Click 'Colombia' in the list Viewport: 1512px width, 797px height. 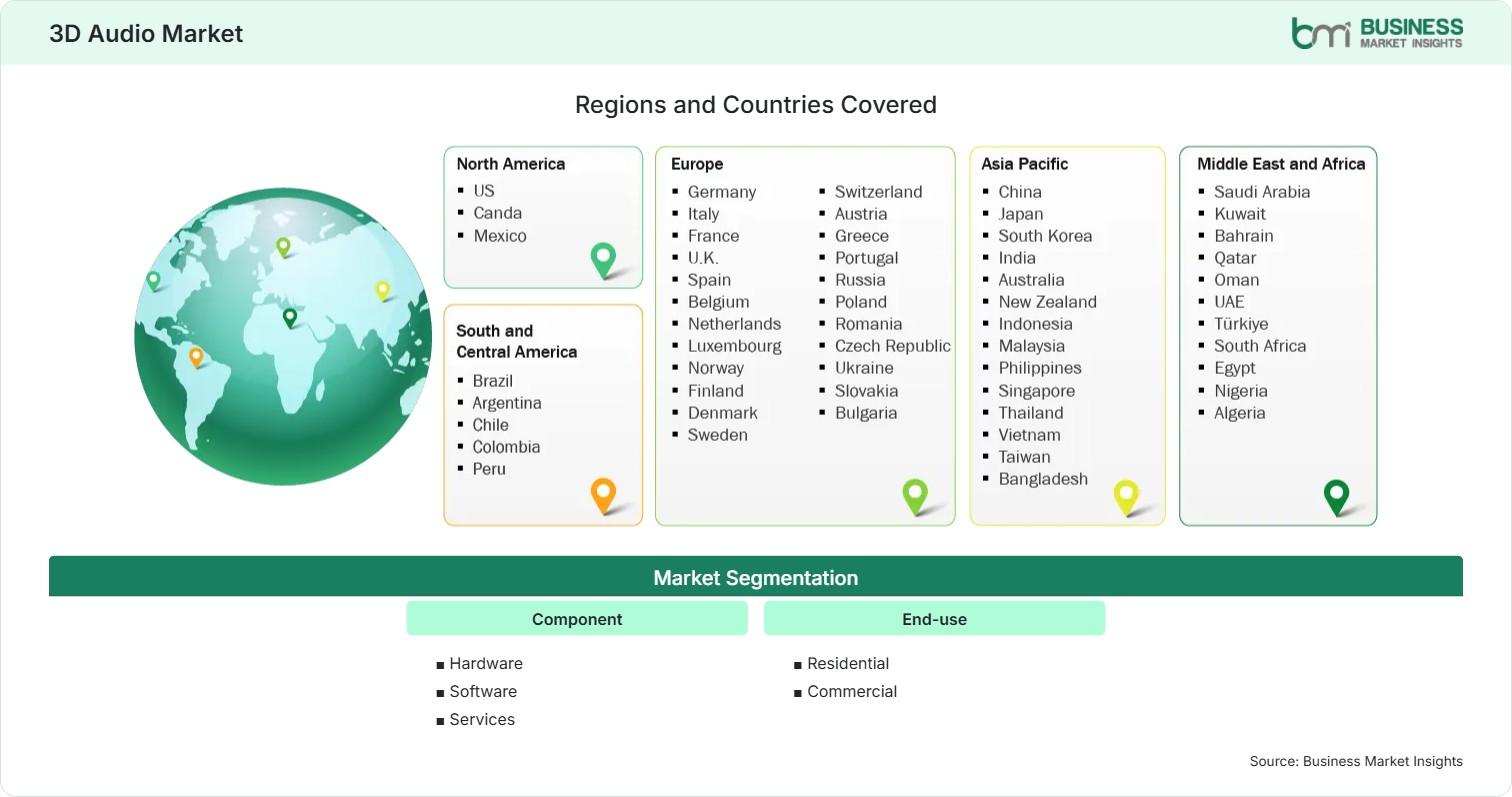(506, 446)
